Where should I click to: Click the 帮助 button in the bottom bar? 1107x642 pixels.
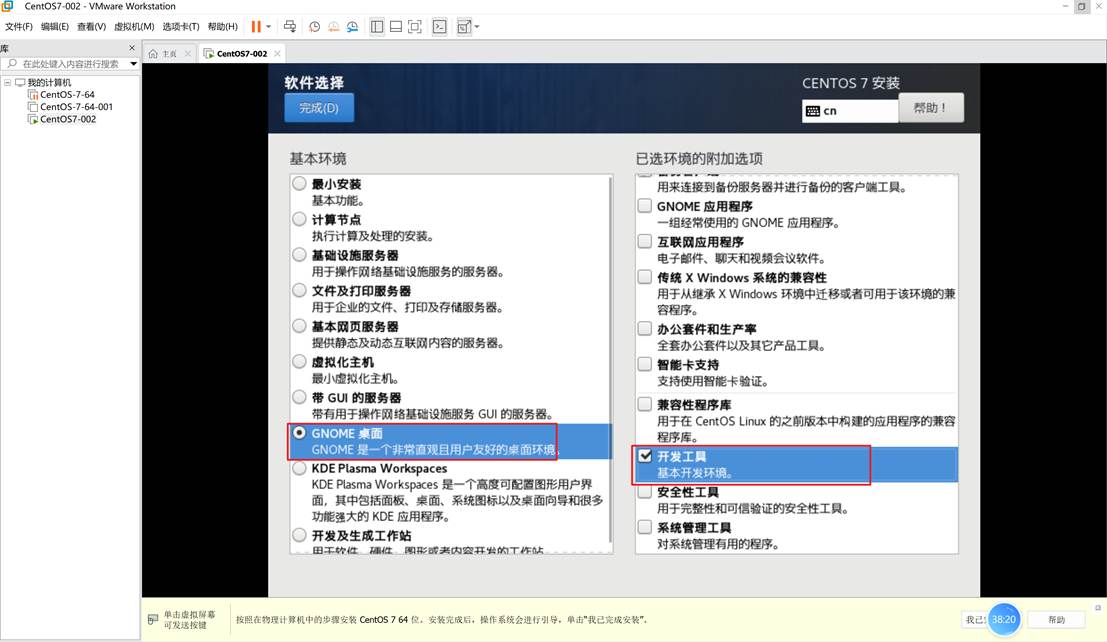pyautogui.click(x=1056, y=619)
